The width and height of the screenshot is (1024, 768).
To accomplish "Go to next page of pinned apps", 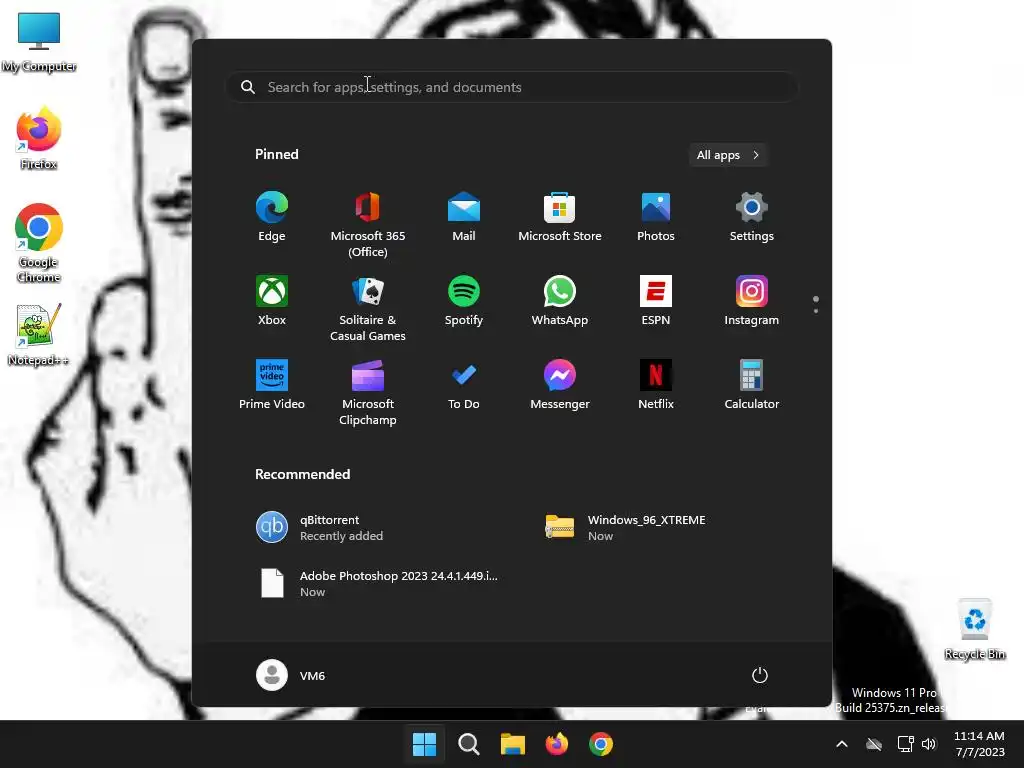I will point(816,311).
